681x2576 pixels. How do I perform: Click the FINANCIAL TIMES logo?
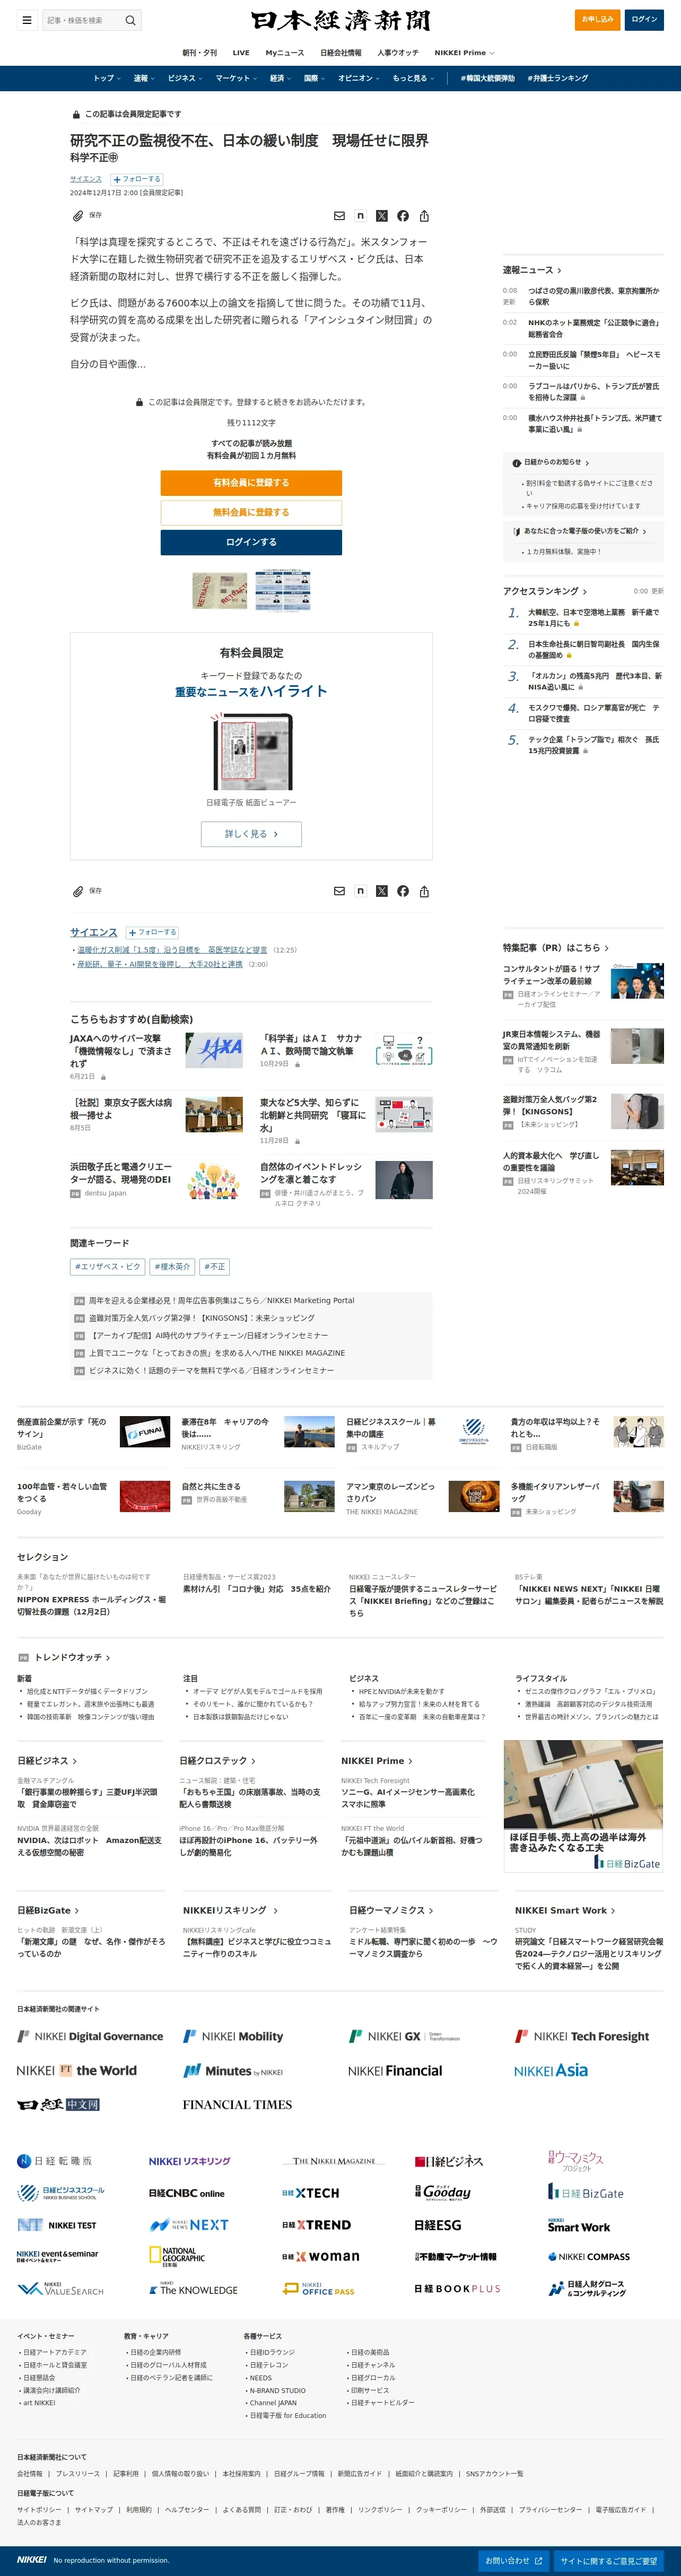point(237,2104)
